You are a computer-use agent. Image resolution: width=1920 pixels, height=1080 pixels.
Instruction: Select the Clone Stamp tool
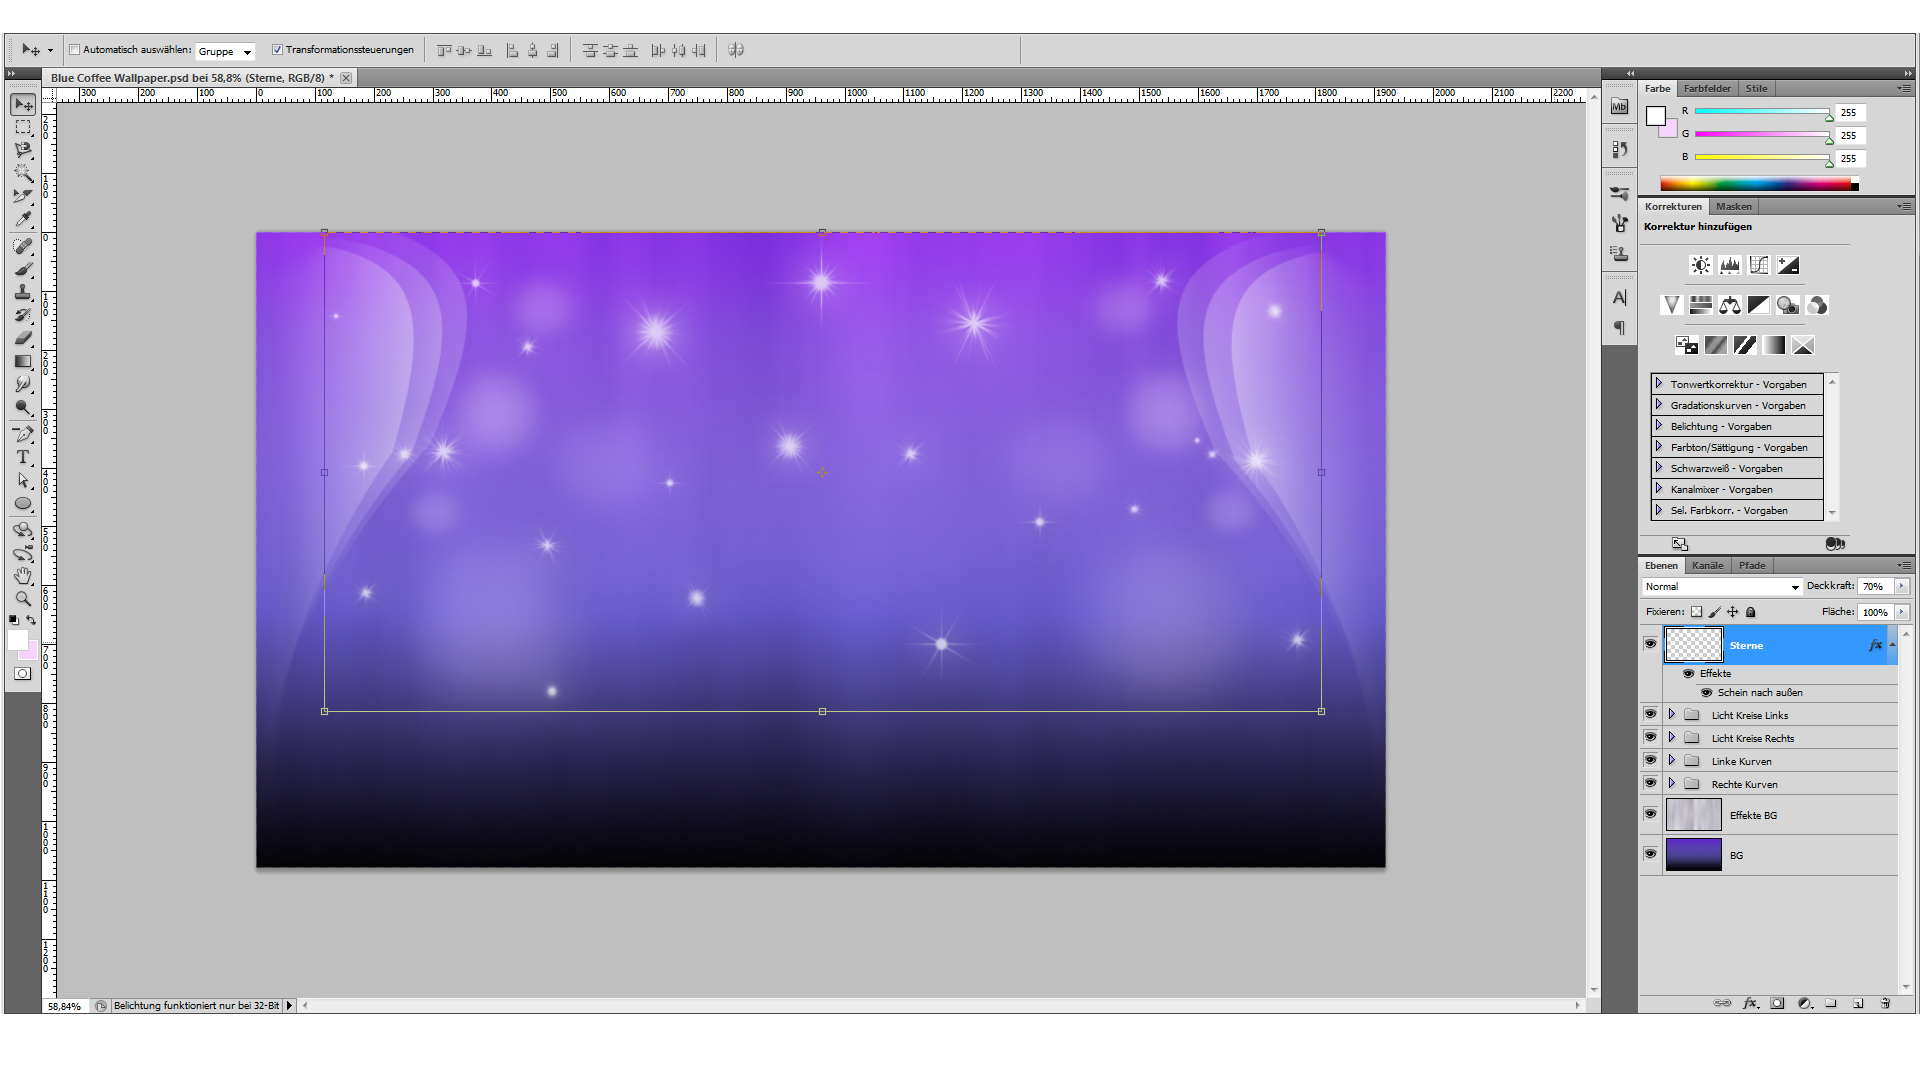click(23, 292)
